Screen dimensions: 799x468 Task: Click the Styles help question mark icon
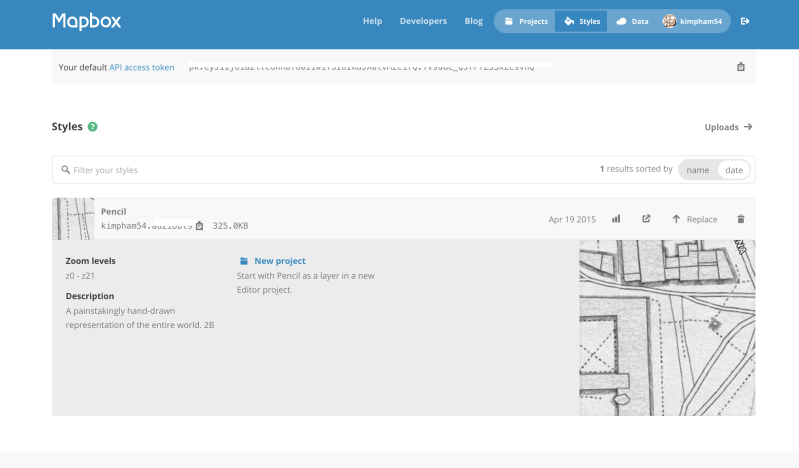pos(92,126)
